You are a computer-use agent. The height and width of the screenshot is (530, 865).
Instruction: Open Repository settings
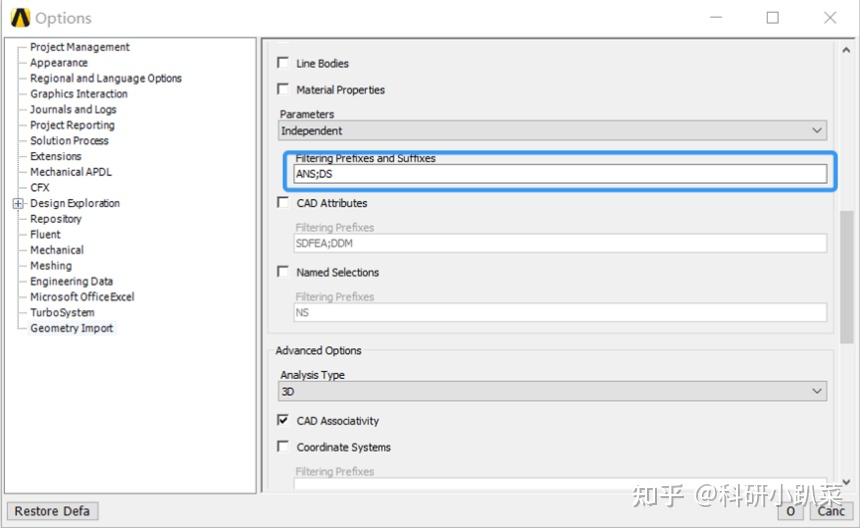(x=56, y=219)
